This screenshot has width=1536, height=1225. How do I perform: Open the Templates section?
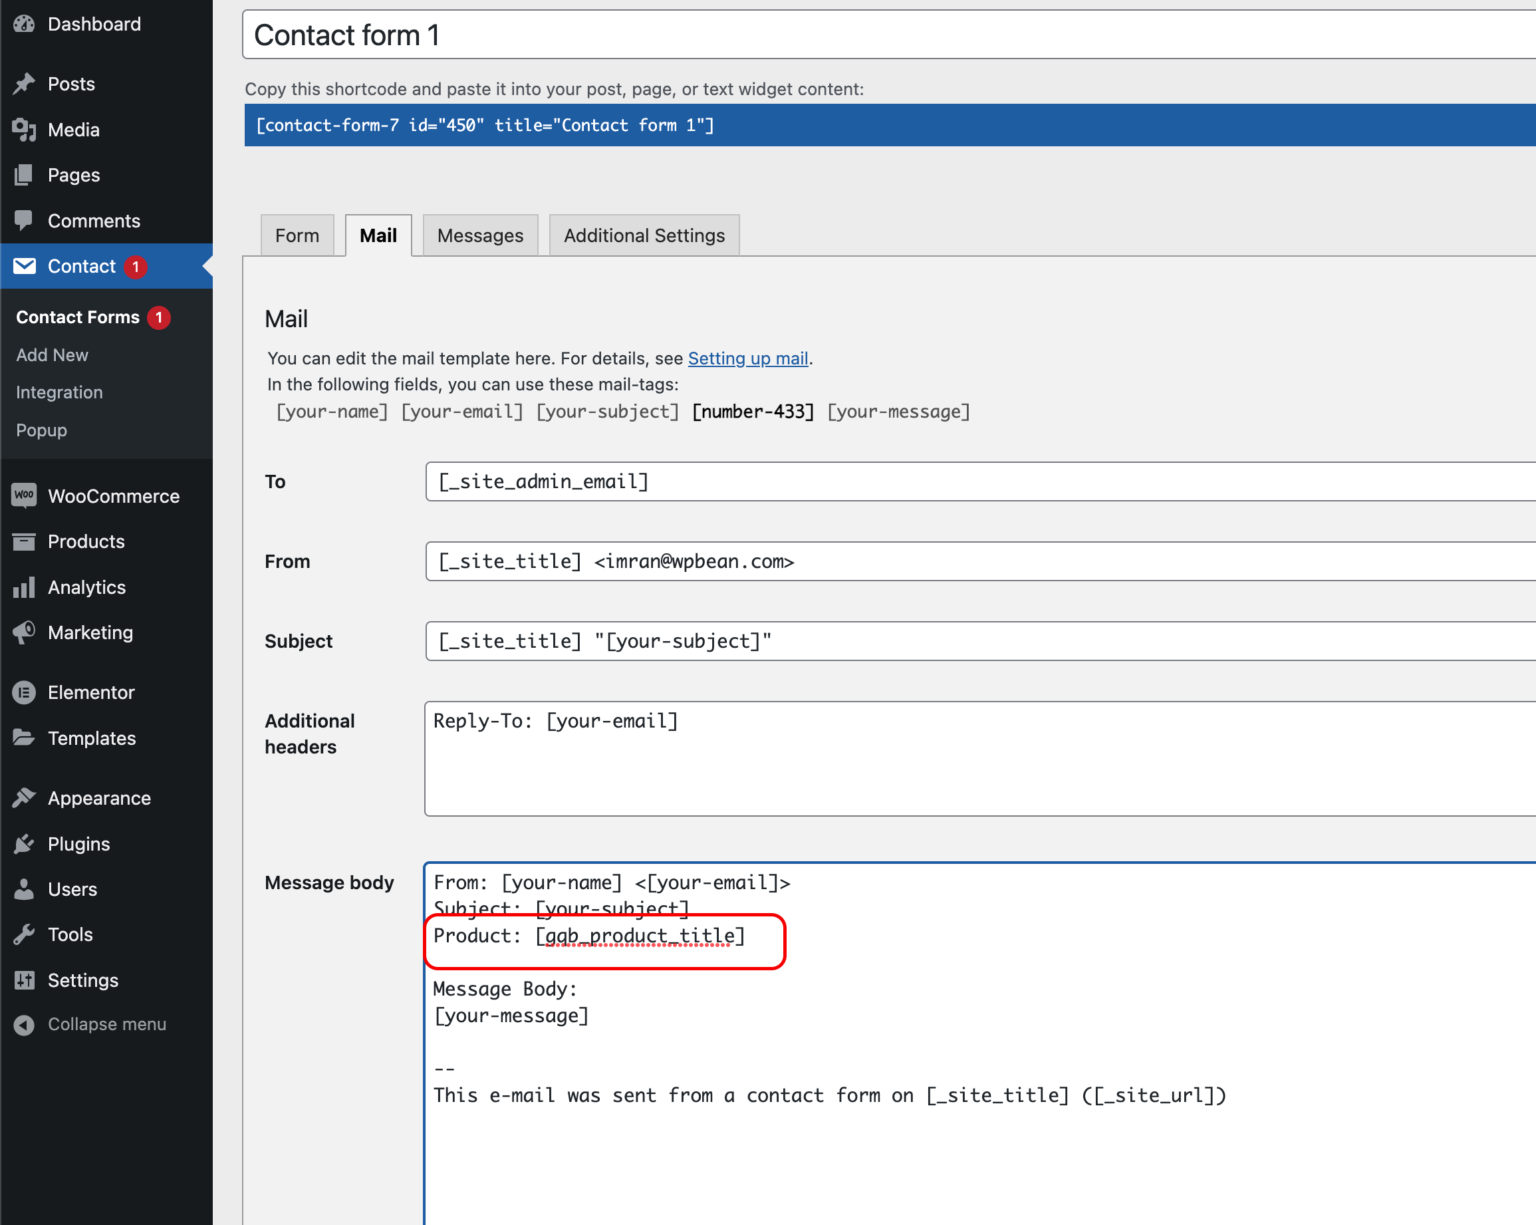click(x=91, y=738)
